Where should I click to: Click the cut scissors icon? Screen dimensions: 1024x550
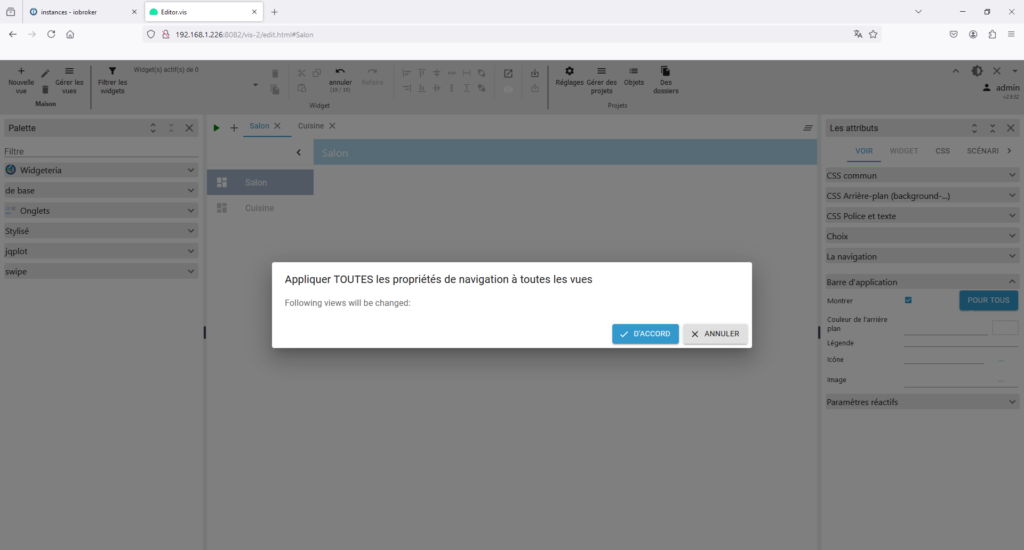302,73
